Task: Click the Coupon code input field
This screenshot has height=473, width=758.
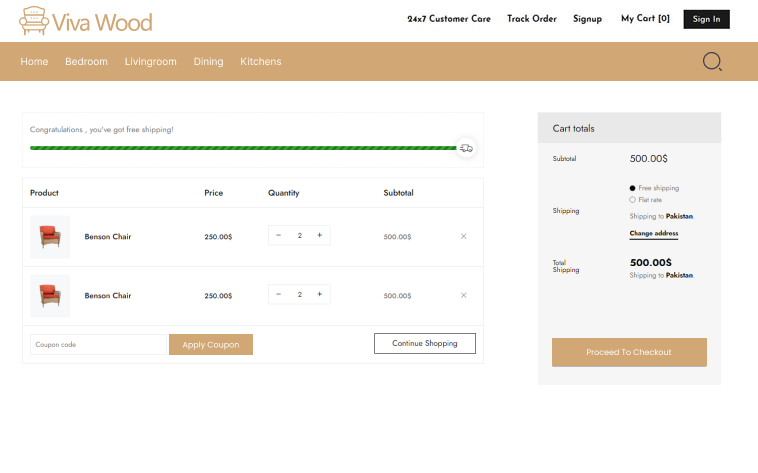Action: (x=98, y=345)
